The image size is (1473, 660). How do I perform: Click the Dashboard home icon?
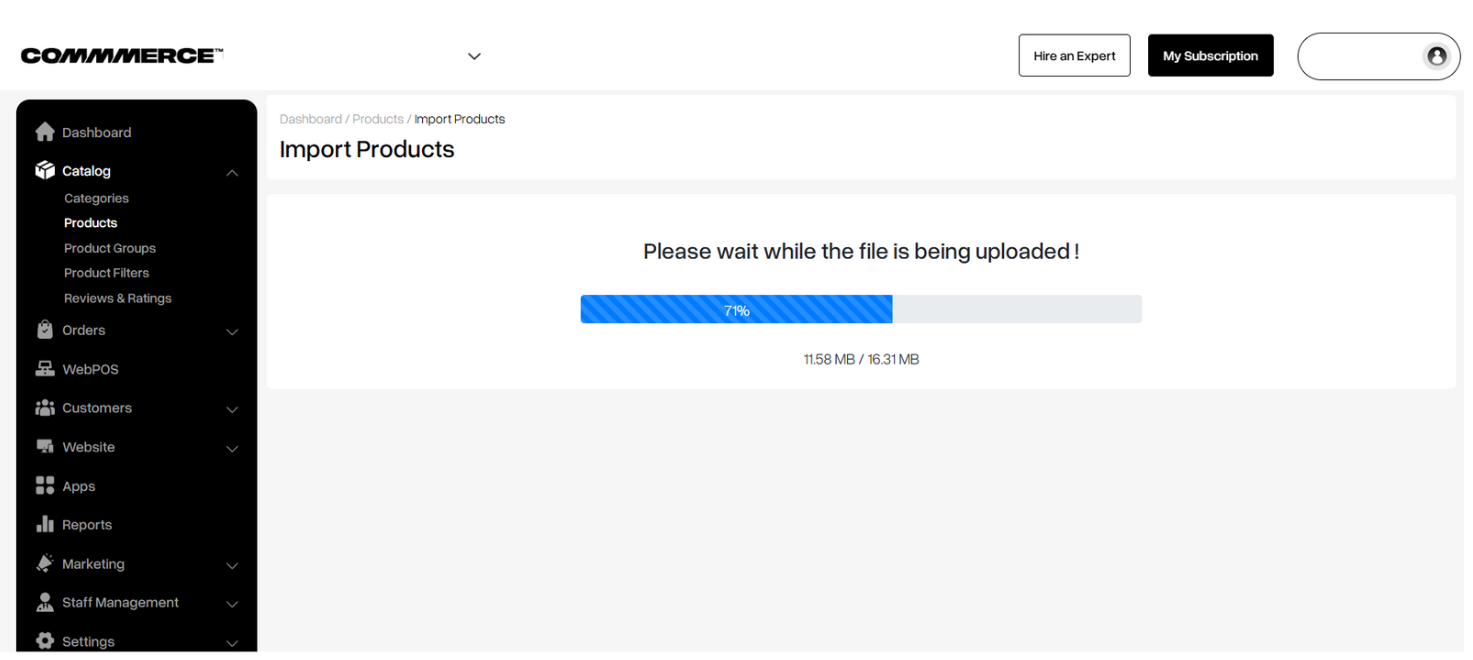pos(45,133)
